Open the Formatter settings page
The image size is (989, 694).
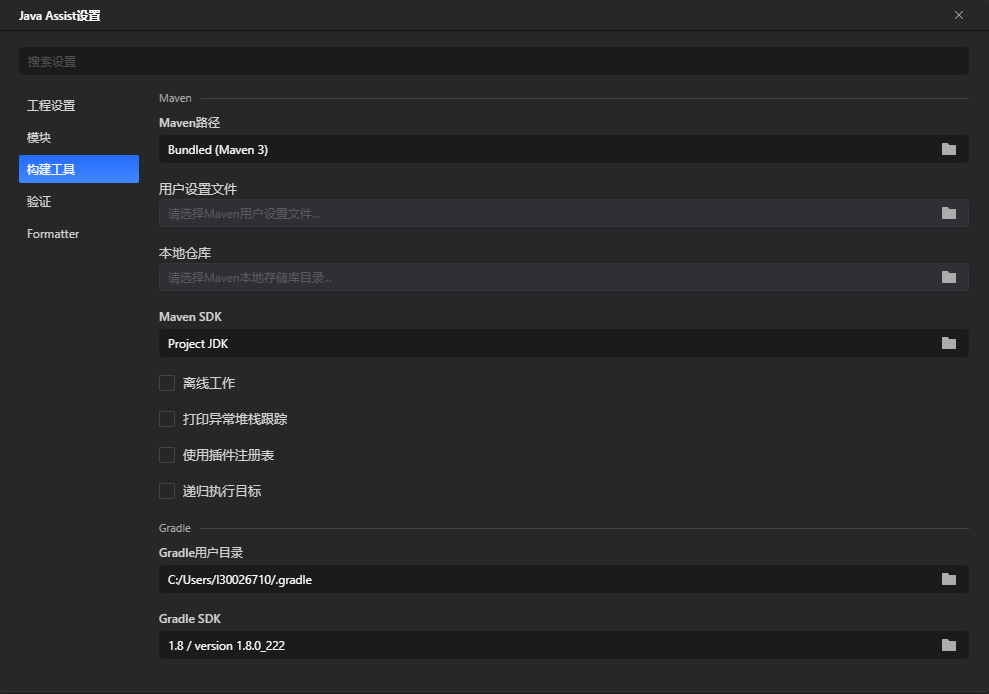coord(52,233)
